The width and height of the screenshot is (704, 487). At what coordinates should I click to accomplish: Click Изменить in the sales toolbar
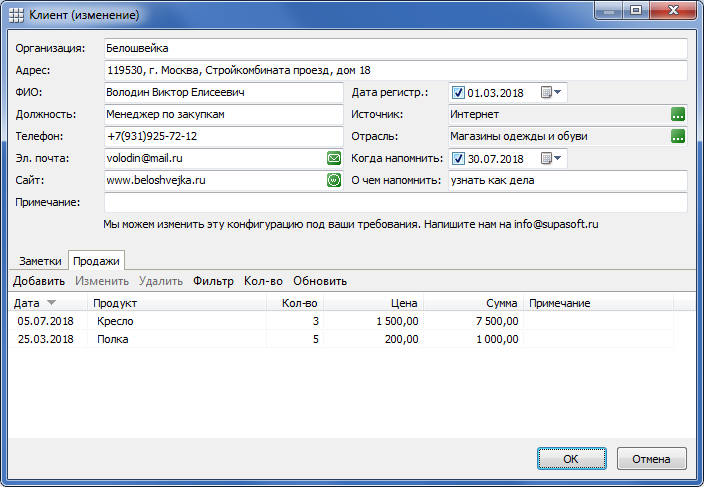pos(102,281)
